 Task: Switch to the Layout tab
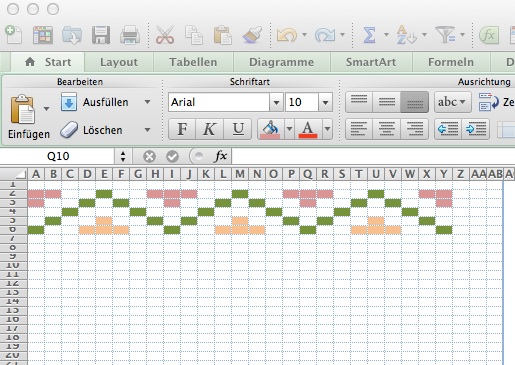(x=119, y=62)
